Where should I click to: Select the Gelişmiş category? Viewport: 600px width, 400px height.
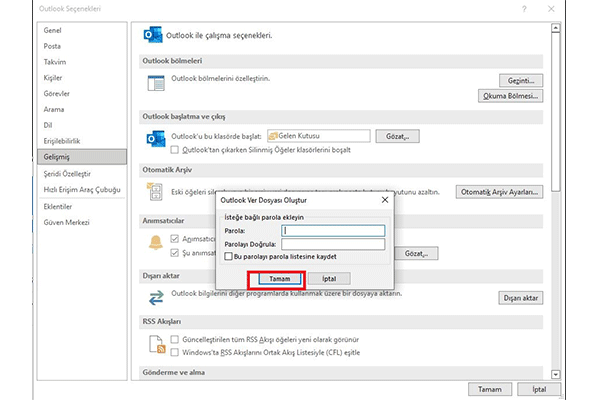pyautogui.click(x=82, y=157)
